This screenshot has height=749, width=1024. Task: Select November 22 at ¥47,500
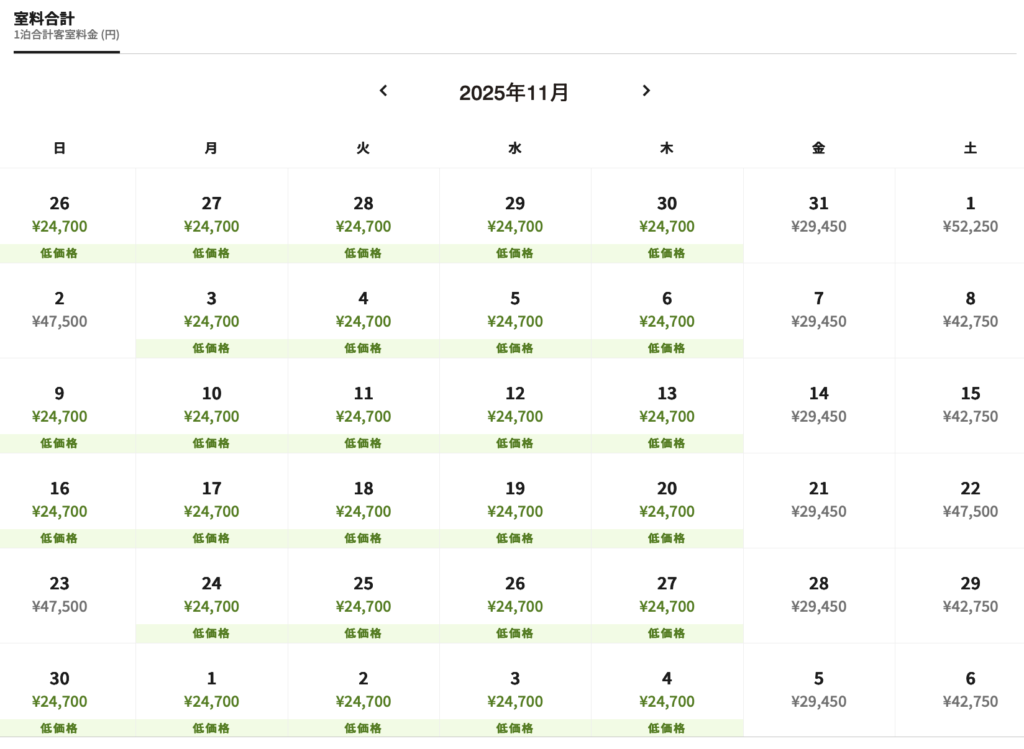[970, 501]
